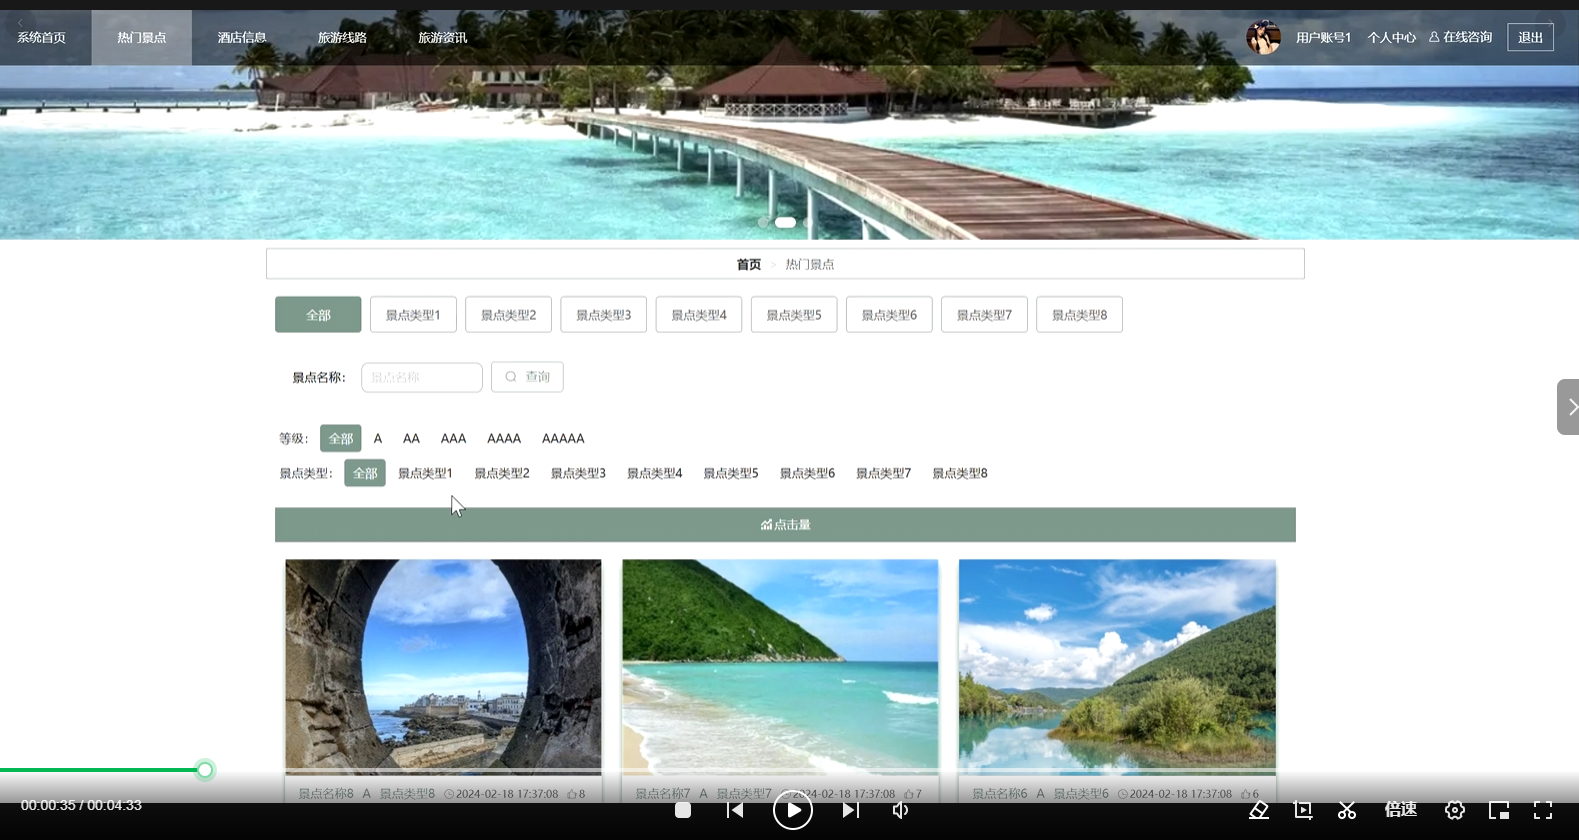
Task: Open the 旅游线路 navigation tab
Action: click(342, 38)
